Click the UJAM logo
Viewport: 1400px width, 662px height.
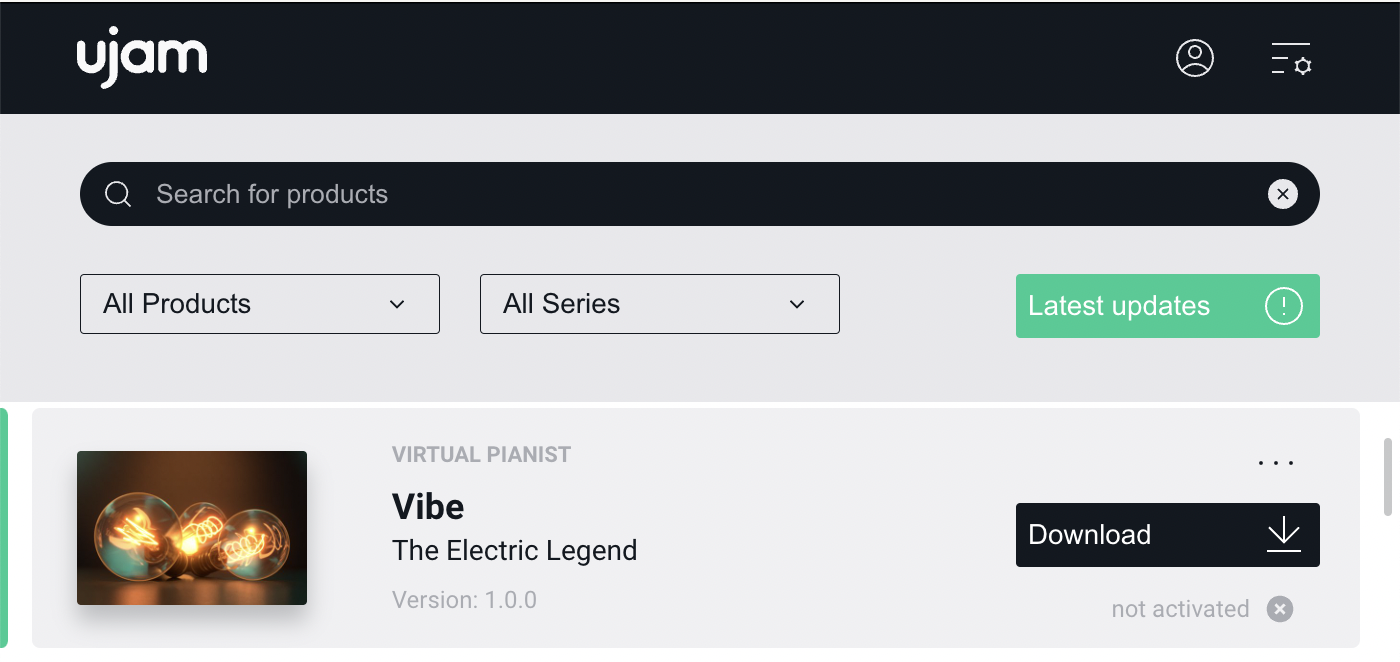(x=142, y=57)
